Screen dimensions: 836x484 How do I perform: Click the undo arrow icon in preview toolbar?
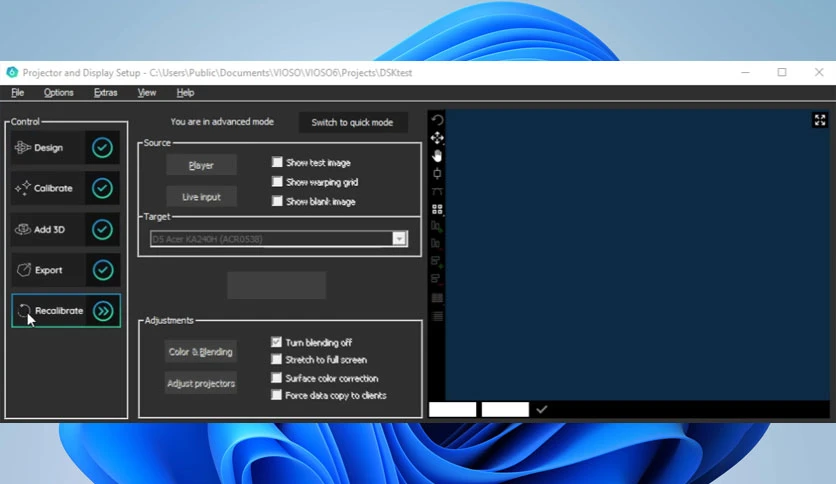pos(437,120)
